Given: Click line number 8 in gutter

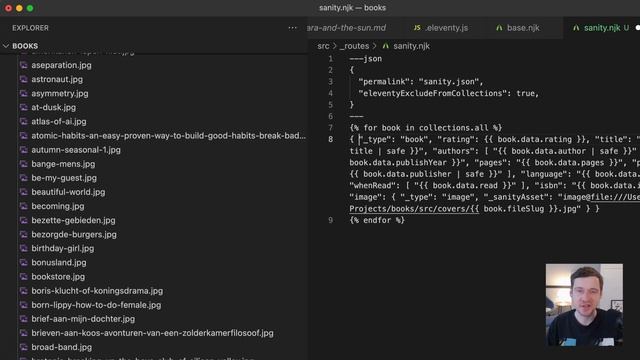Looking at the screenshot, I should click(x=330, y=139).
